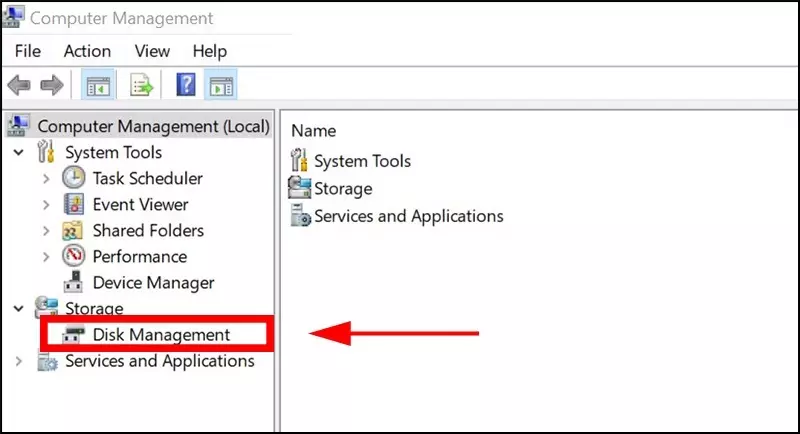Select Storage in the Name list

[343, 189]
